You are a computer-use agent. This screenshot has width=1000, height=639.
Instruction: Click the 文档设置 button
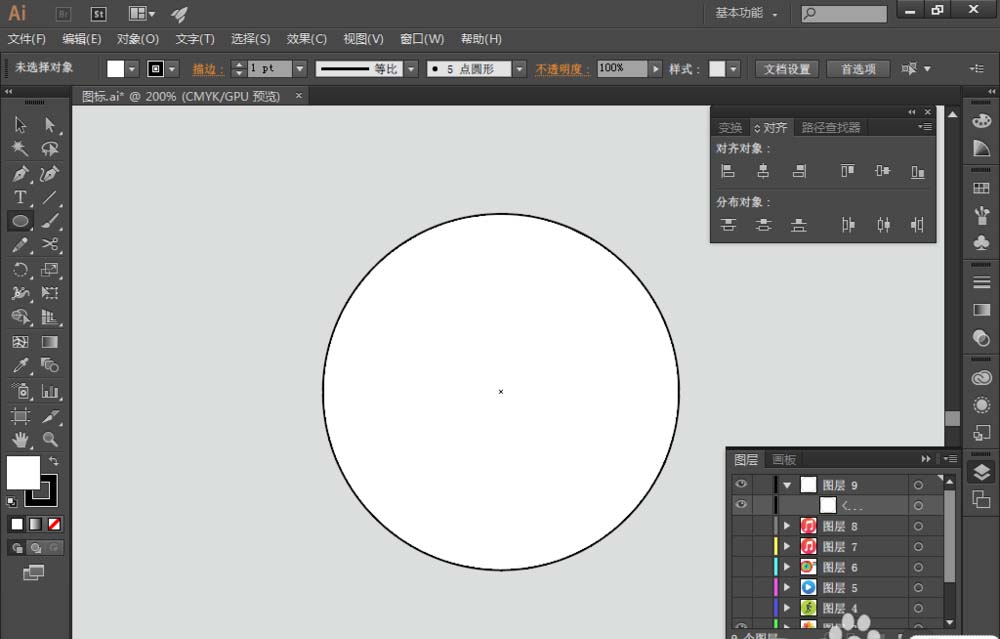click(x=787, y=69)
